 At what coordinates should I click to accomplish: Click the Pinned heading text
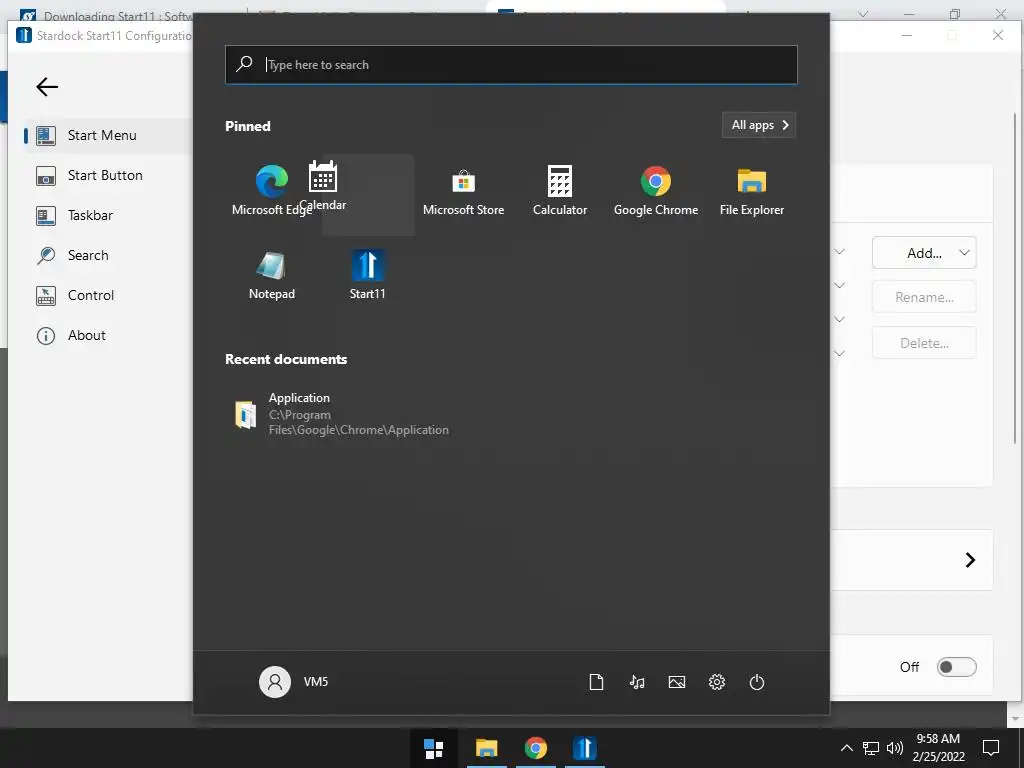point(248,126)
